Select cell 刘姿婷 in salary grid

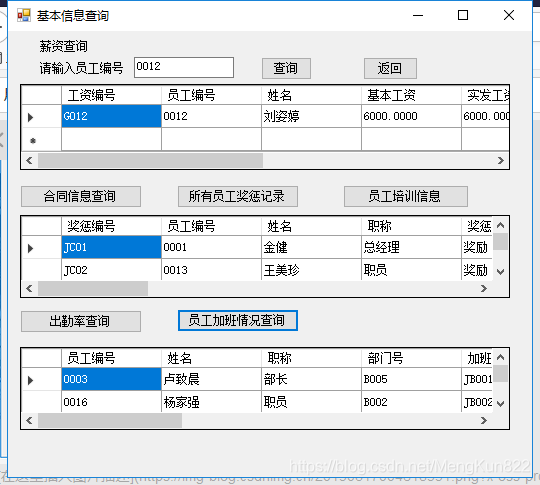[x=311, y=116]
